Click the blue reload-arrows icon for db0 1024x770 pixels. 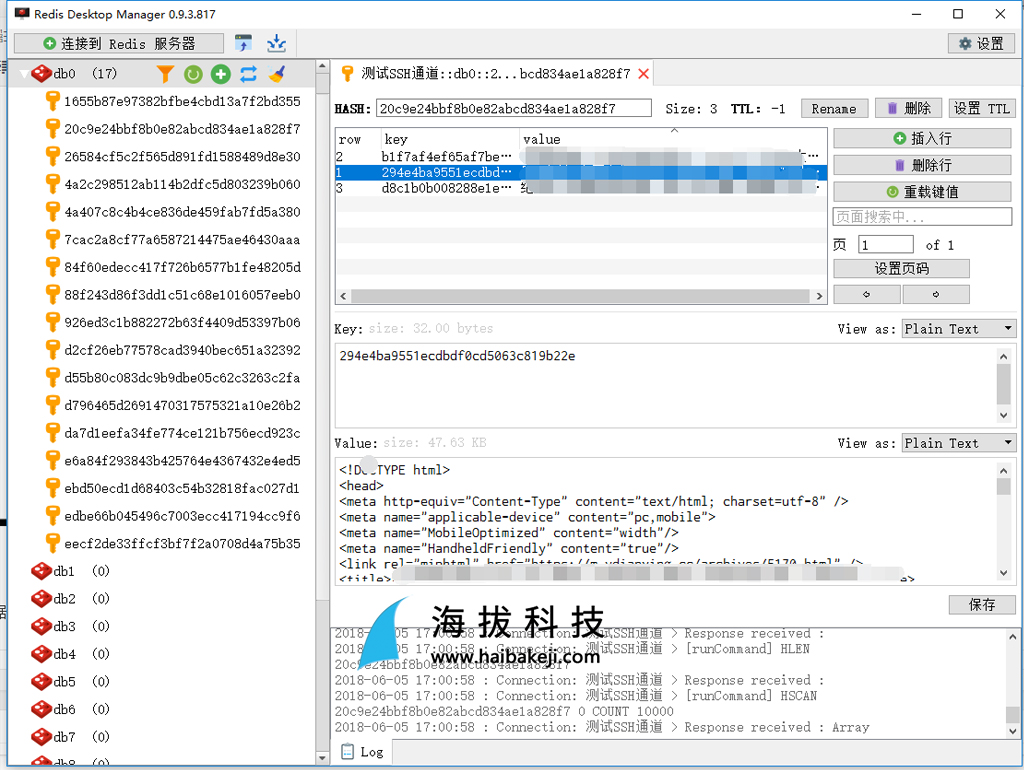[x=249, y=74]
